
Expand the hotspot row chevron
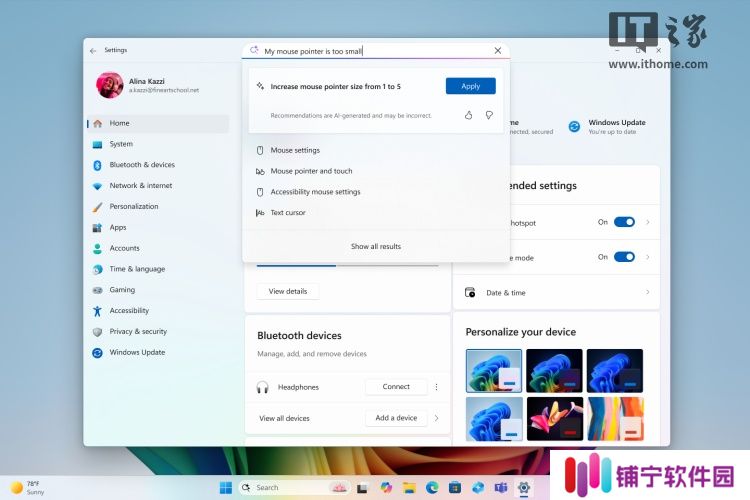pos(648,222)
